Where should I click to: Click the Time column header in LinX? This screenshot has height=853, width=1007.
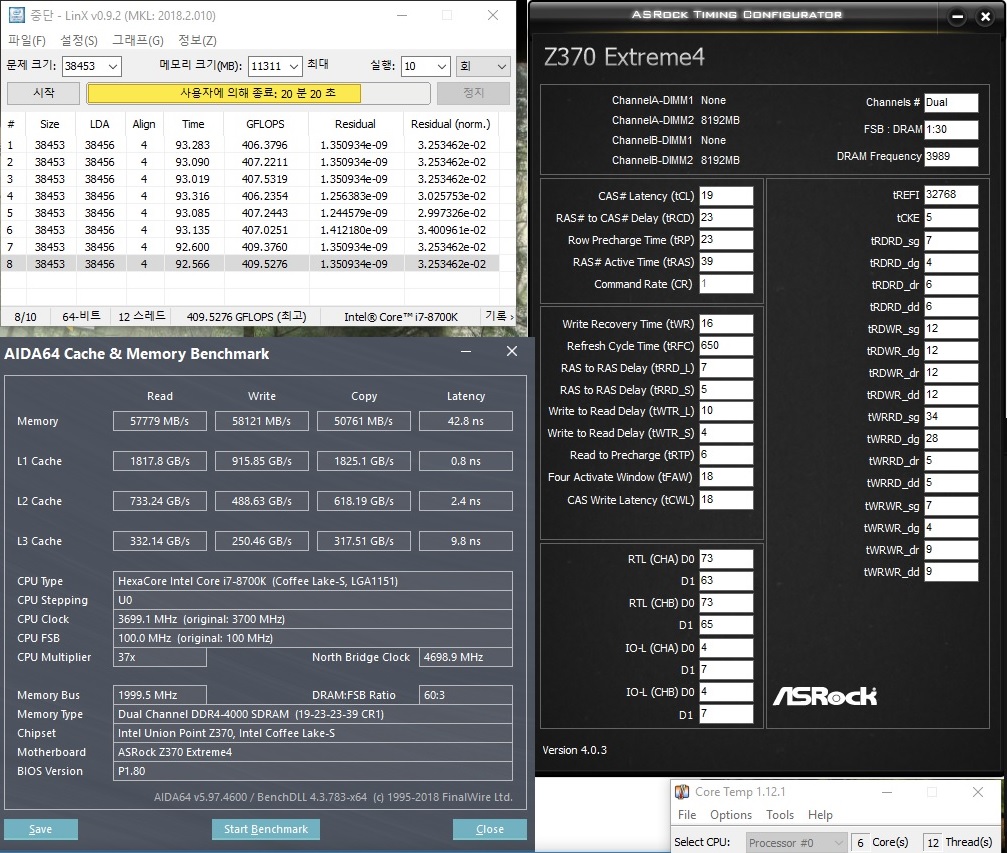click(193, 124)
